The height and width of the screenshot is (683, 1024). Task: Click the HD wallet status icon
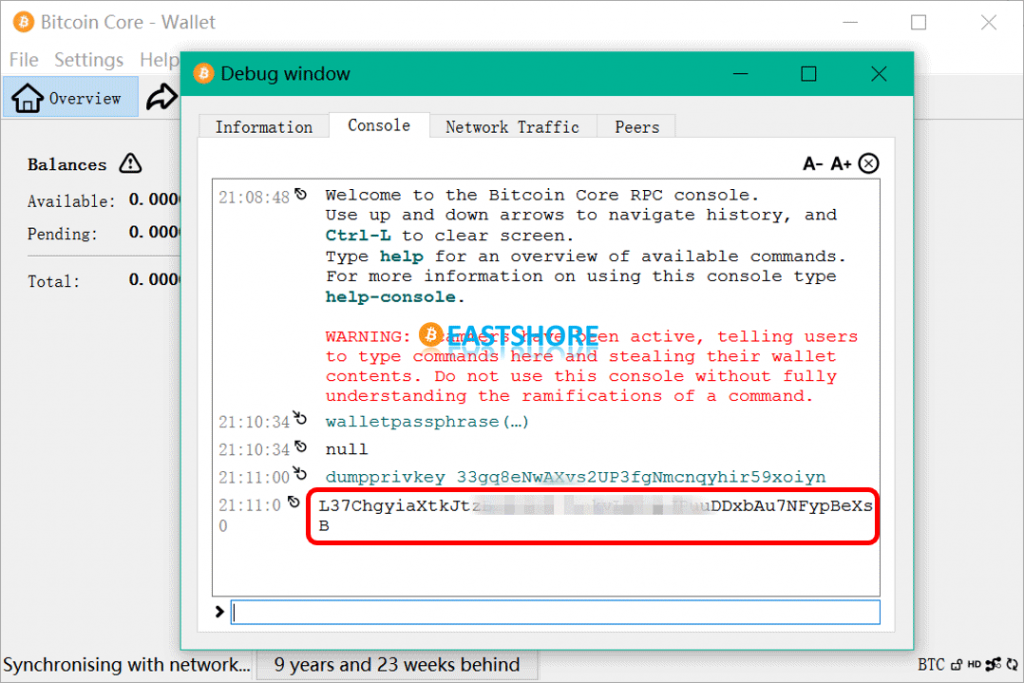click(x=974, y=665)
